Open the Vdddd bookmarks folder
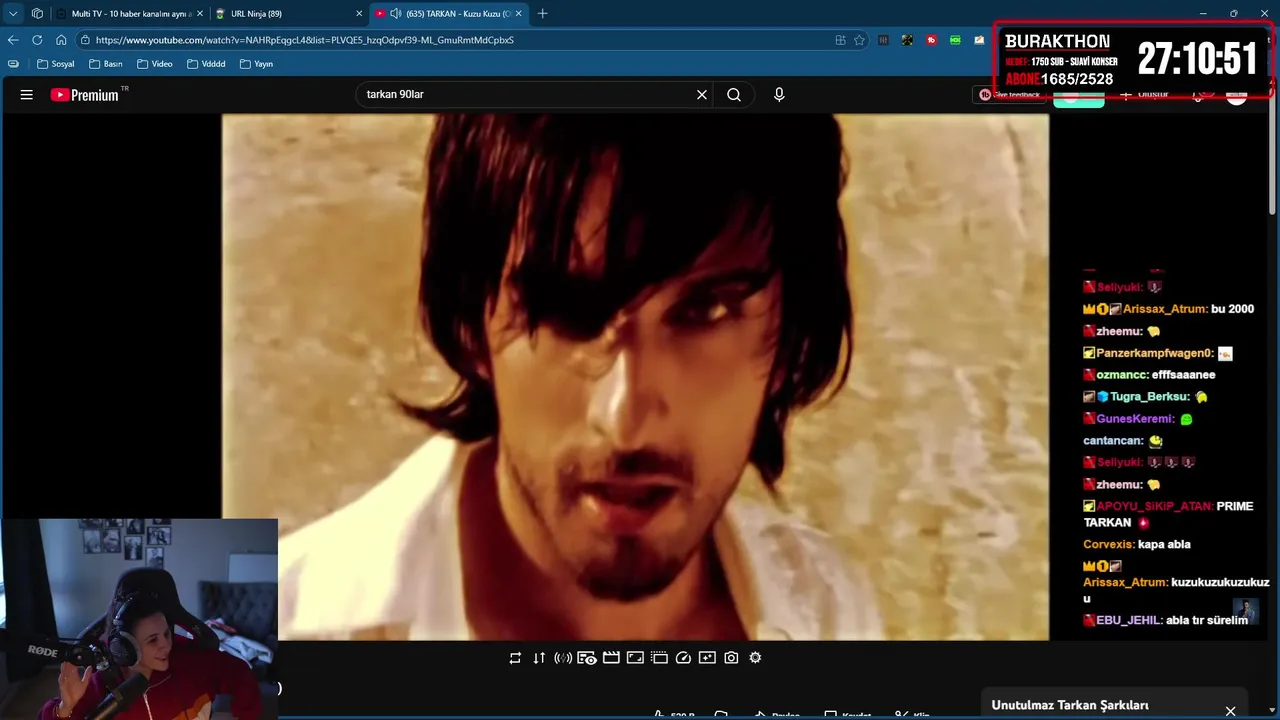The height and width of the screenshot is (720, 1280). (x=206, y=64)
